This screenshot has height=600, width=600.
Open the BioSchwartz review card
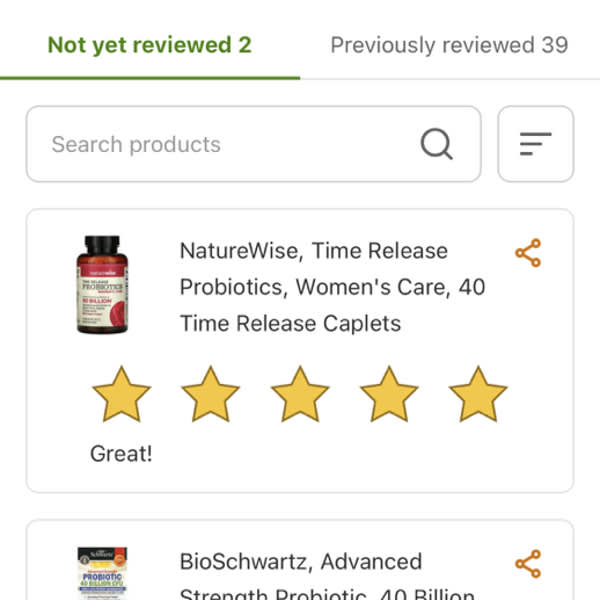(x=300, y=560)
